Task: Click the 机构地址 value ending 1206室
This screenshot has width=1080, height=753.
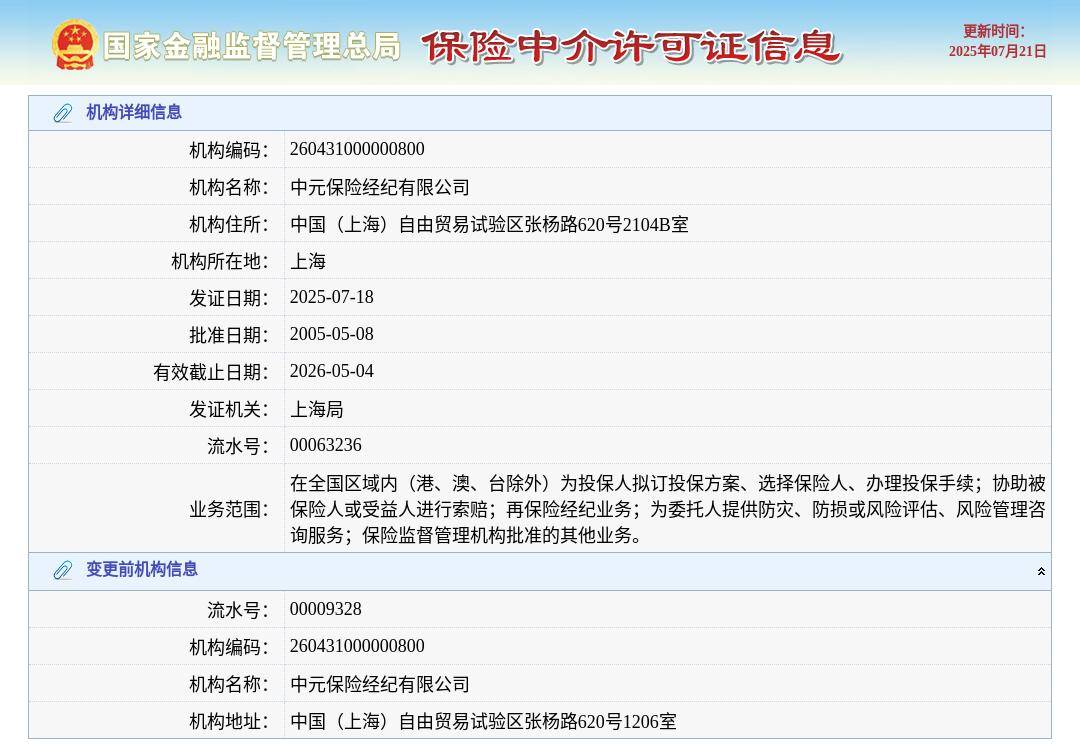Action: pos(483,721)
